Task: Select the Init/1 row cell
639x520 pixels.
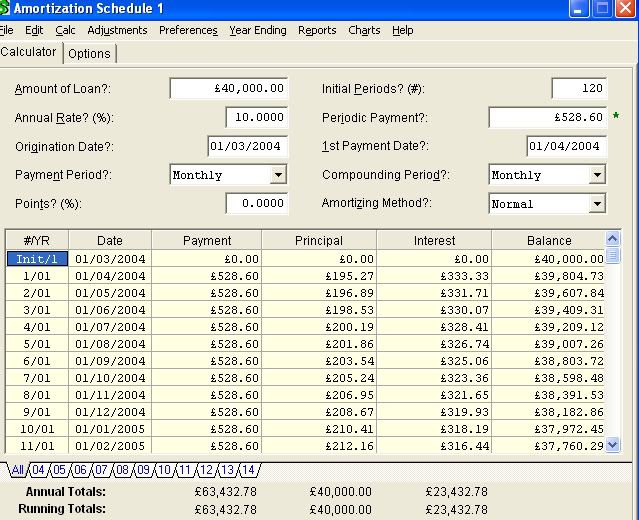Action: pyautogui.click(x=37, y=259)
